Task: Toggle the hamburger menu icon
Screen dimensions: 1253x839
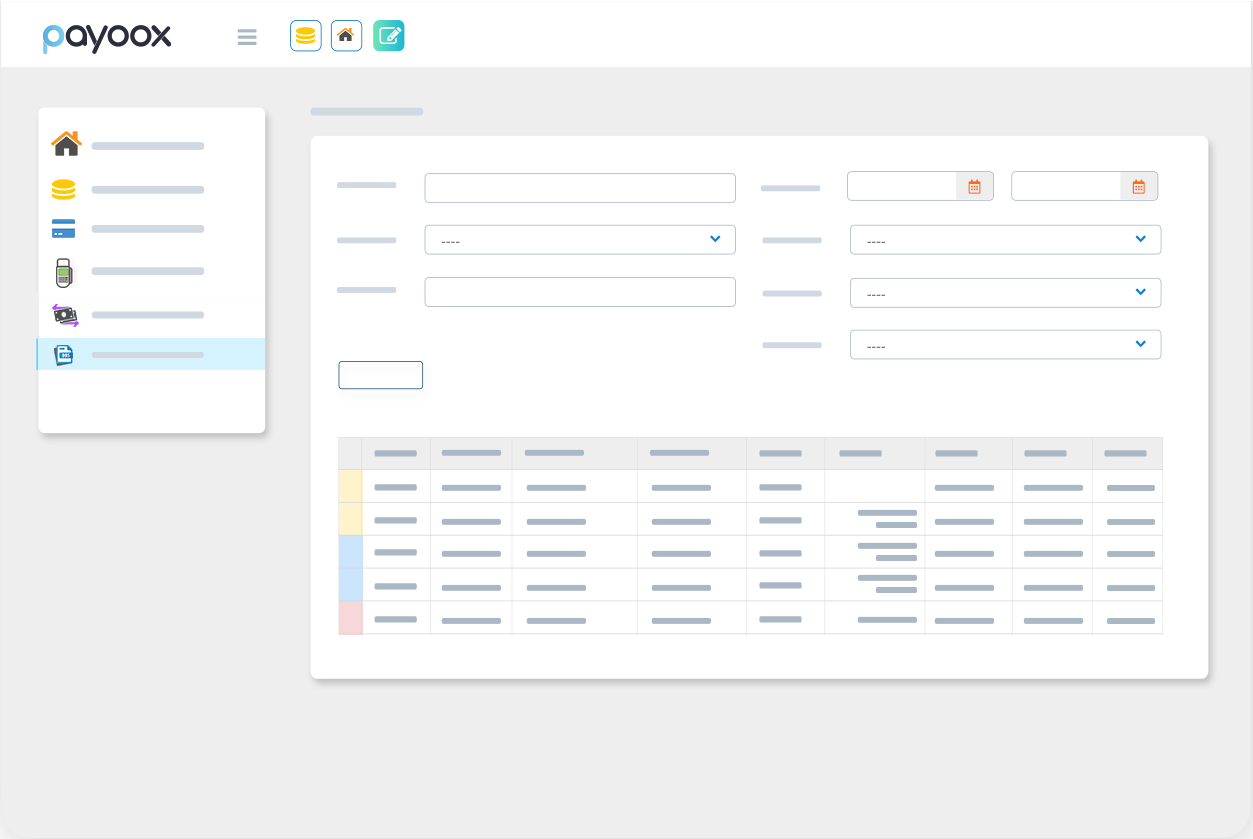Action: pyautogui.click(x=247, y=37)
